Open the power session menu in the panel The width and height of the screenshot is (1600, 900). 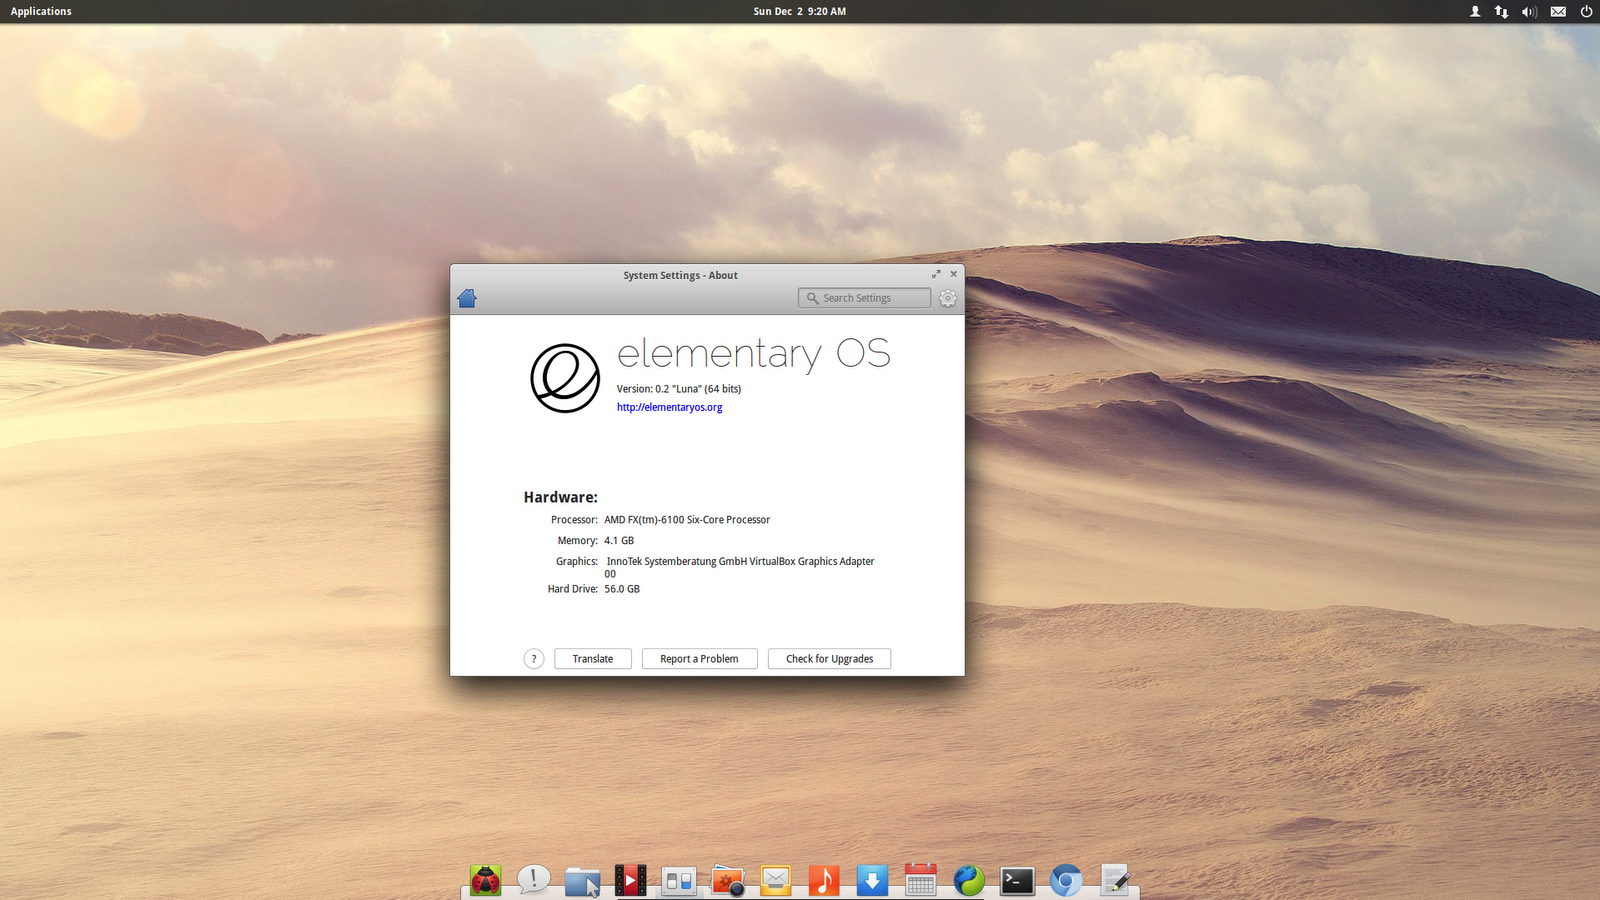pos(1585,11)
